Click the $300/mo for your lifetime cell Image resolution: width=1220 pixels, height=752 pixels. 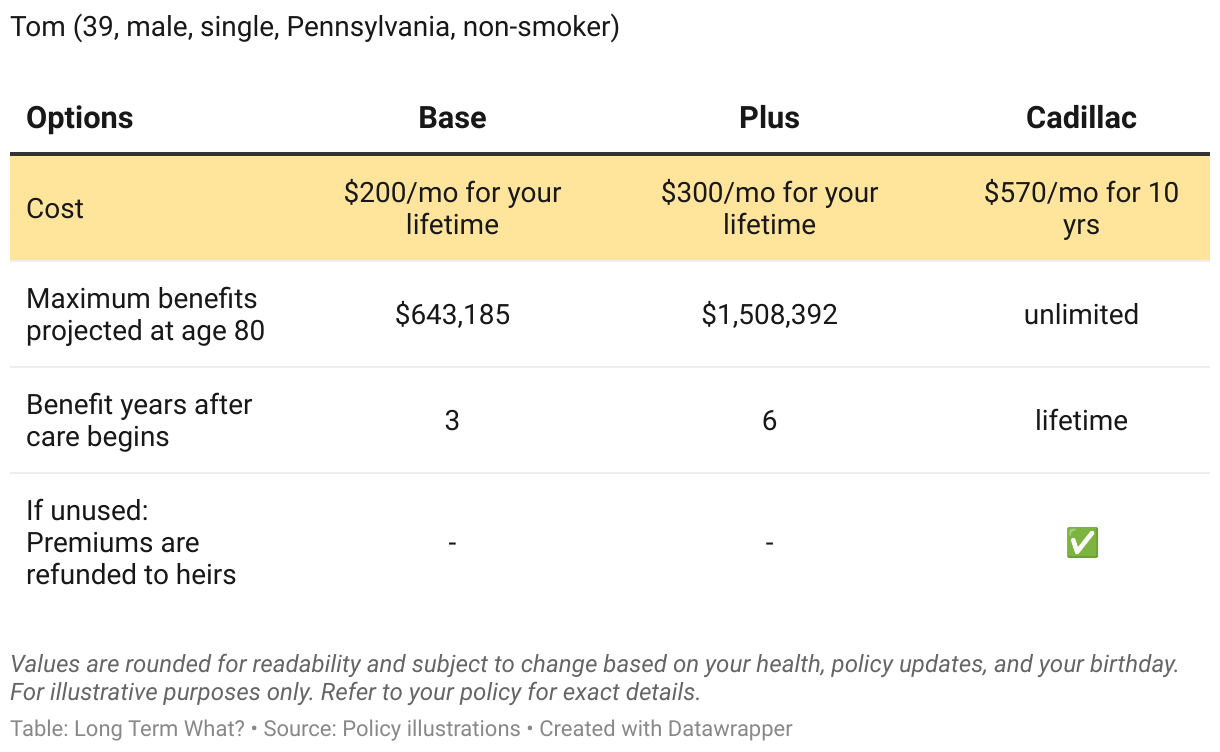coord(769,208)
